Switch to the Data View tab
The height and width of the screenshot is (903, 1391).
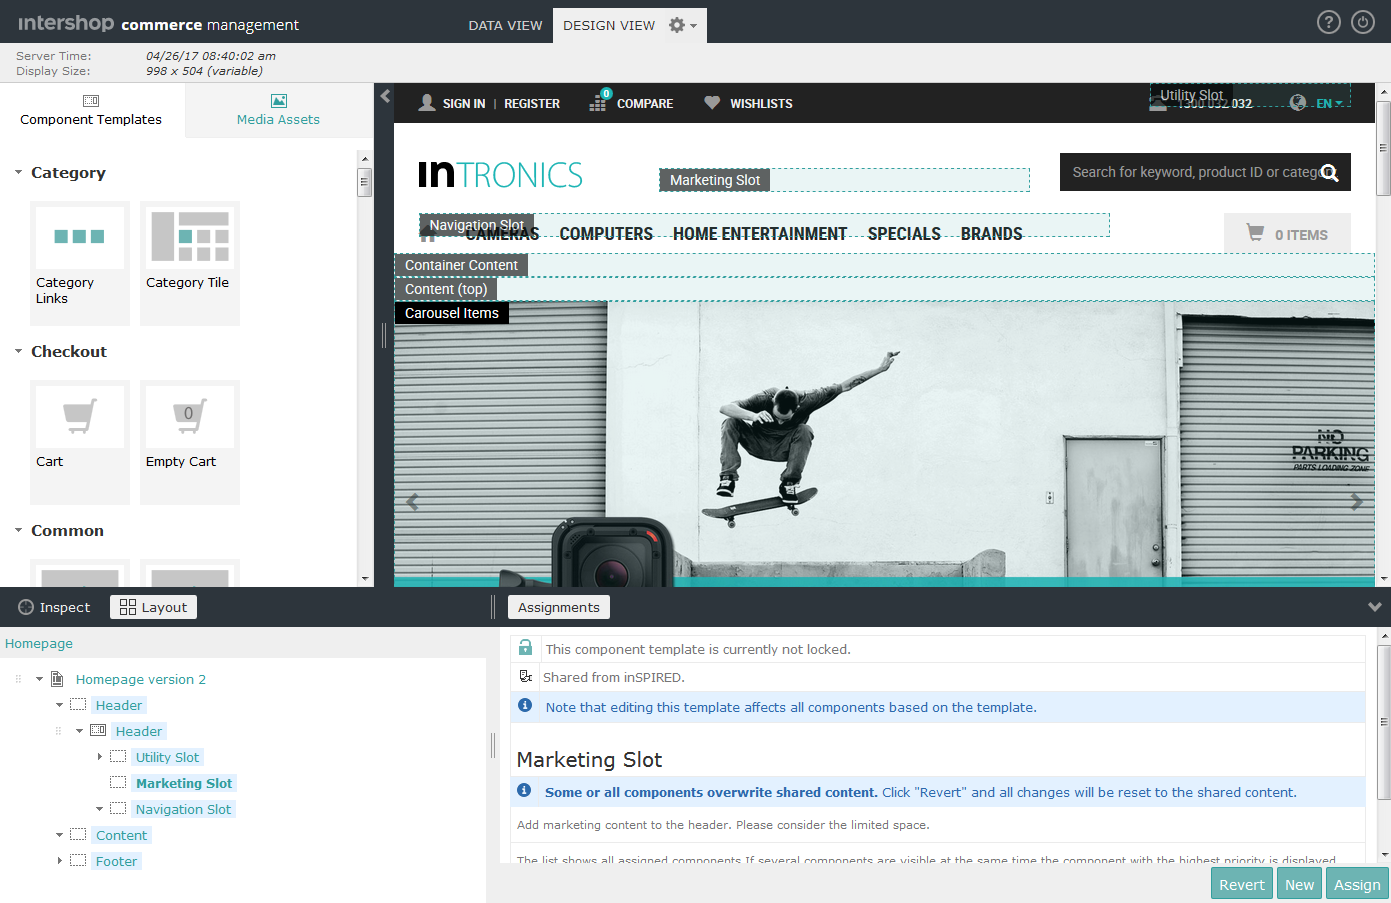click(505, 25)
